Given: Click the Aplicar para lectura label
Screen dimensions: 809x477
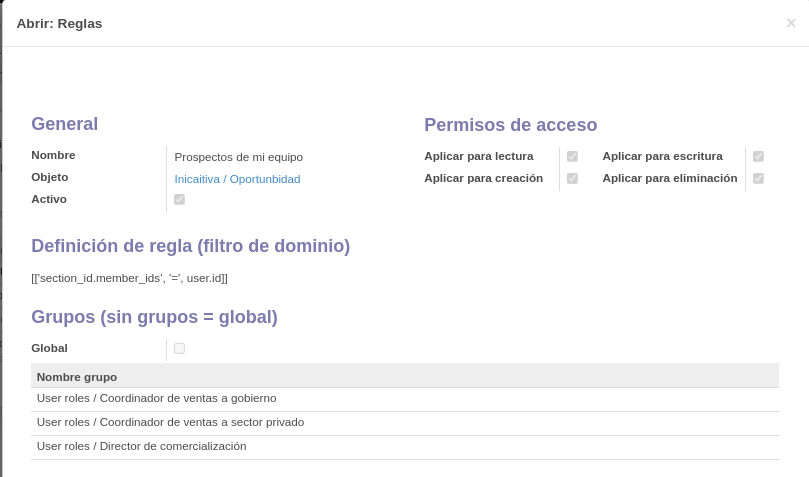Looking at the screenshot, I should point(479,156).
